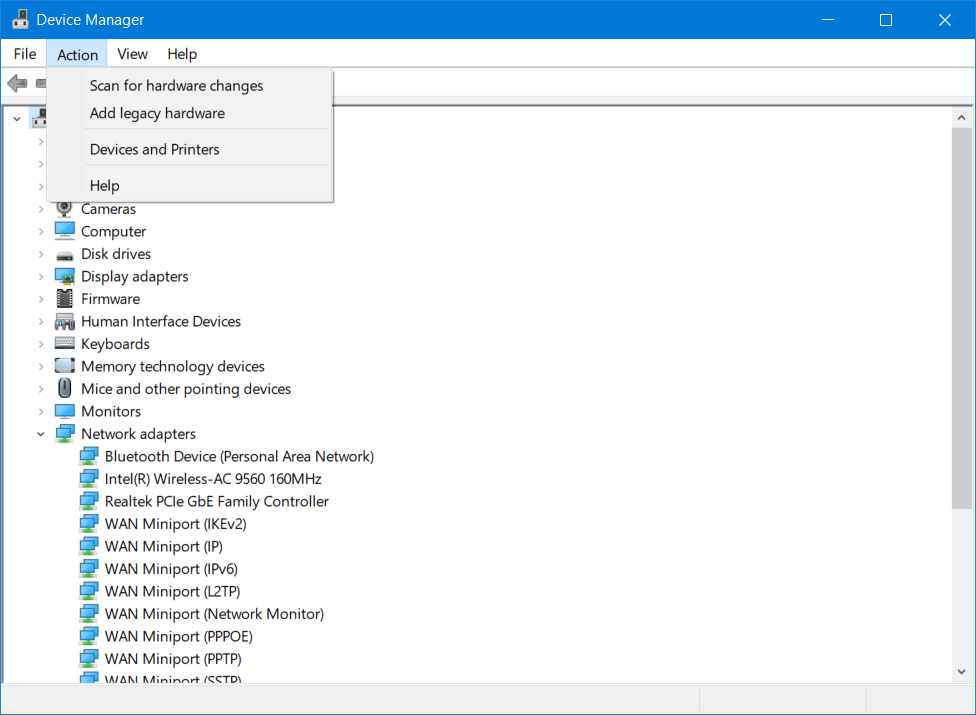Open the Help menu in menu bar
This screenshot has width=976, height=715.
[x=182, y=54]
